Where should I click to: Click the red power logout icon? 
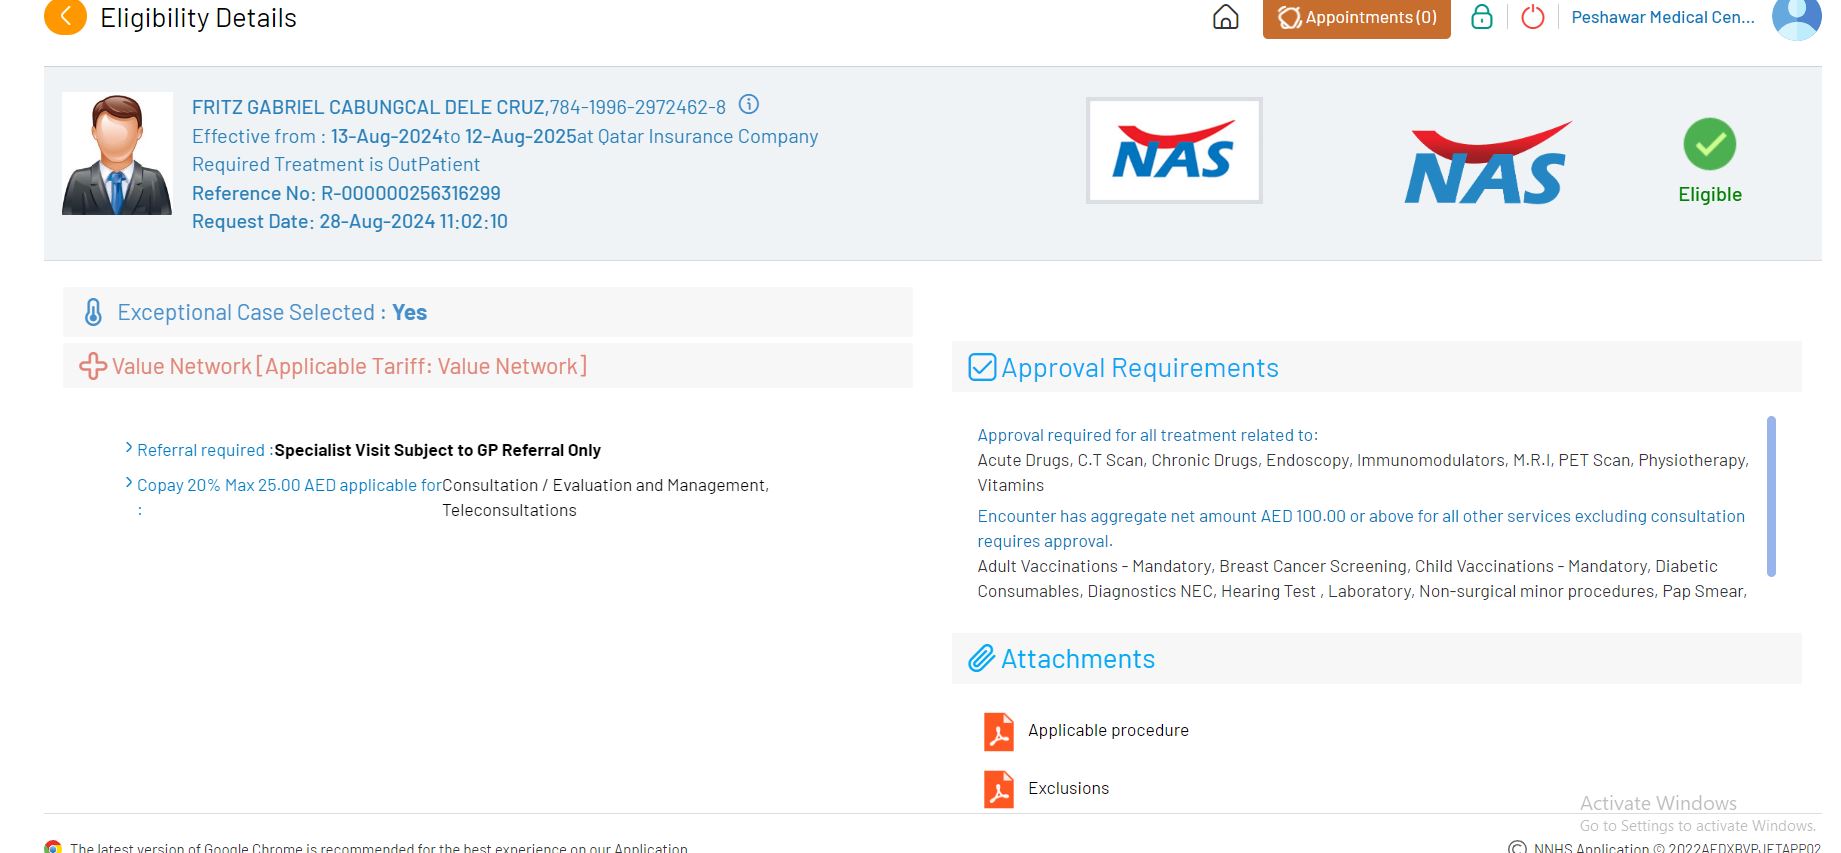(x=1532, y=17)
